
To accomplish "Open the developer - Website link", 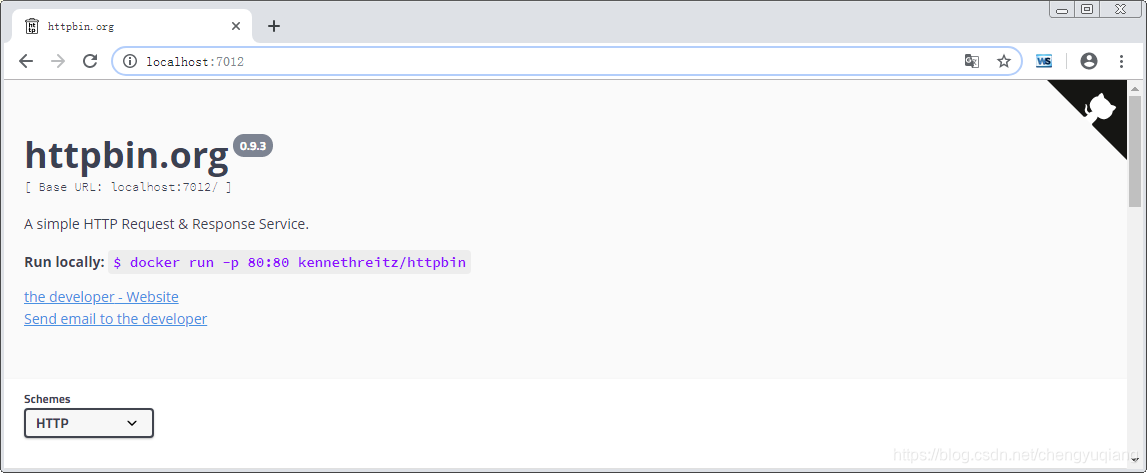I will (x=101, y=297).
